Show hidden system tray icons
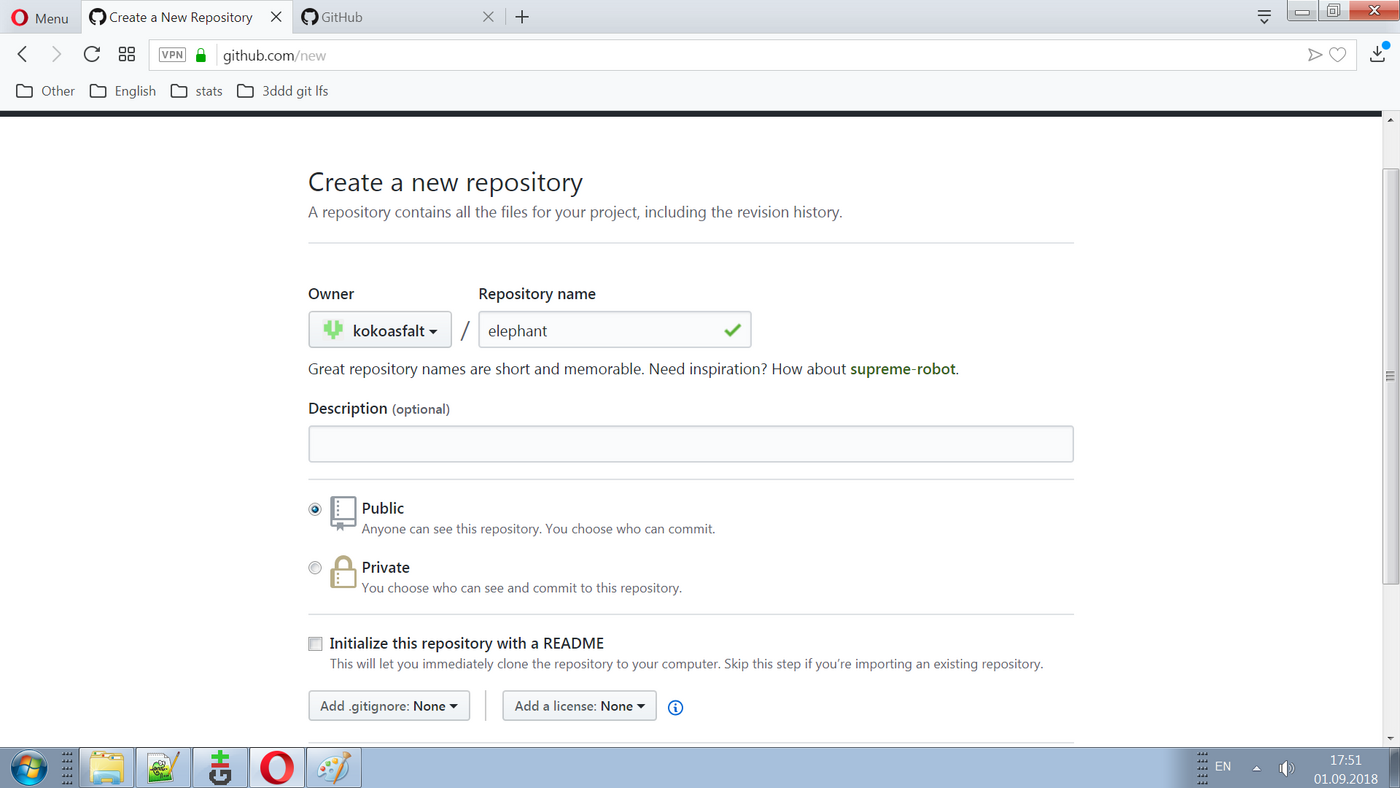The height and width of the screenshot is (788, 1400). click(x=1257, y=768)
